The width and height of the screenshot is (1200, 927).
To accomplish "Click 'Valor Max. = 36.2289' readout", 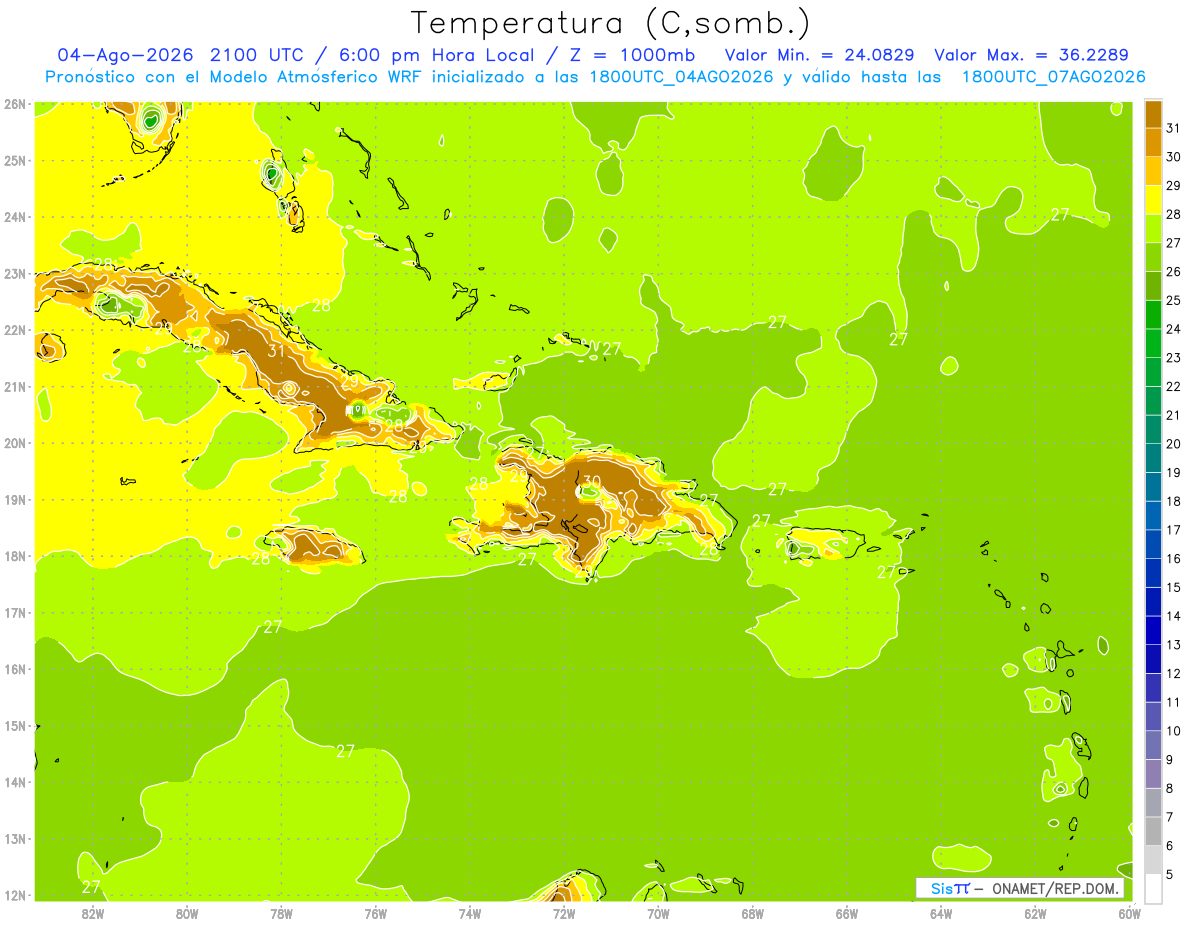I will point(1031,55).
